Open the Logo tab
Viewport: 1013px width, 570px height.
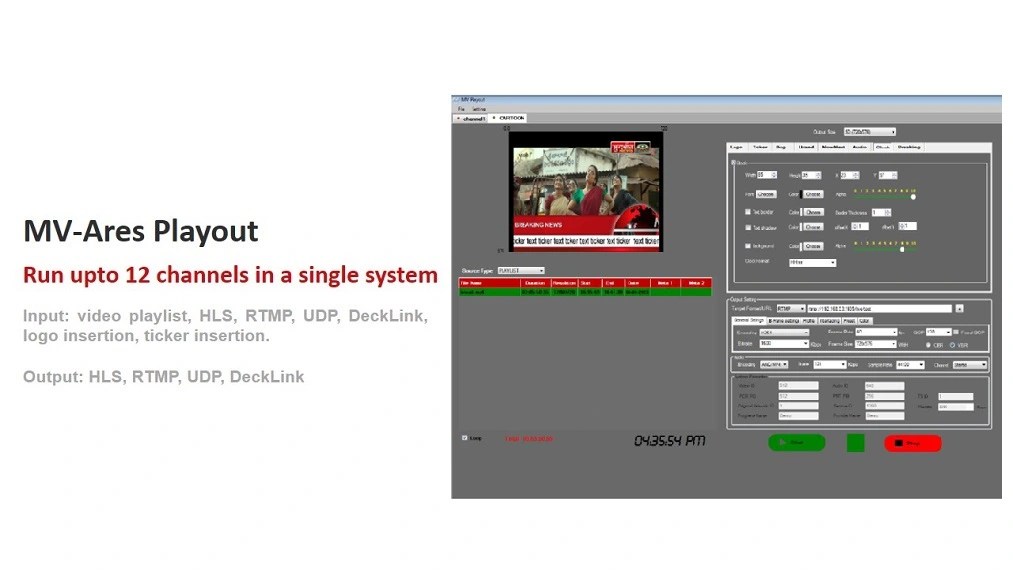click(736, 147)
